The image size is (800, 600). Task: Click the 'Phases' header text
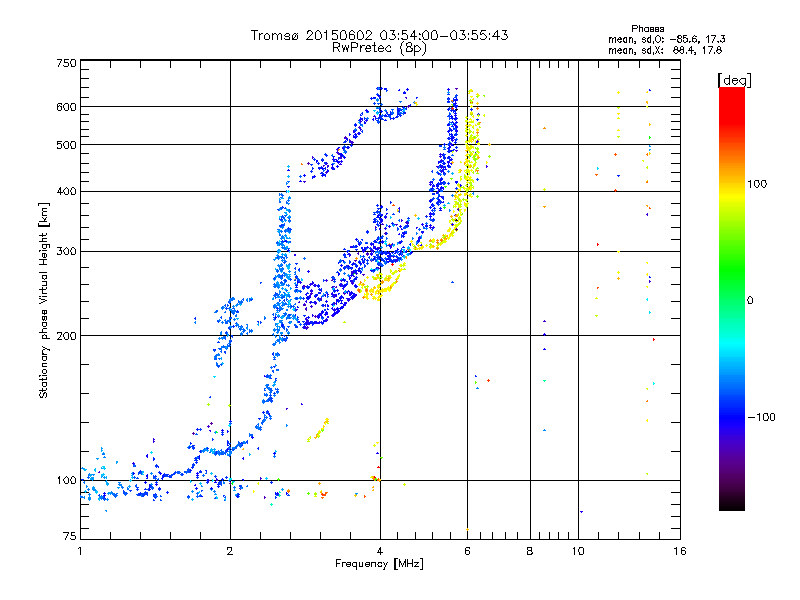[x=647, y=29]
